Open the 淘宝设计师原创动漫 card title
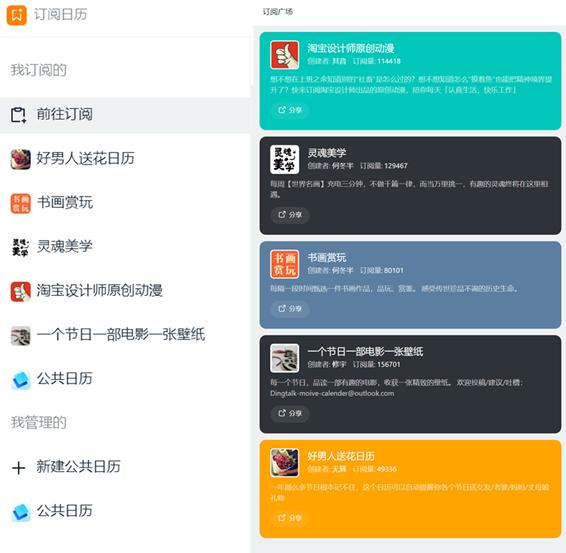 (x=351, y=48)
